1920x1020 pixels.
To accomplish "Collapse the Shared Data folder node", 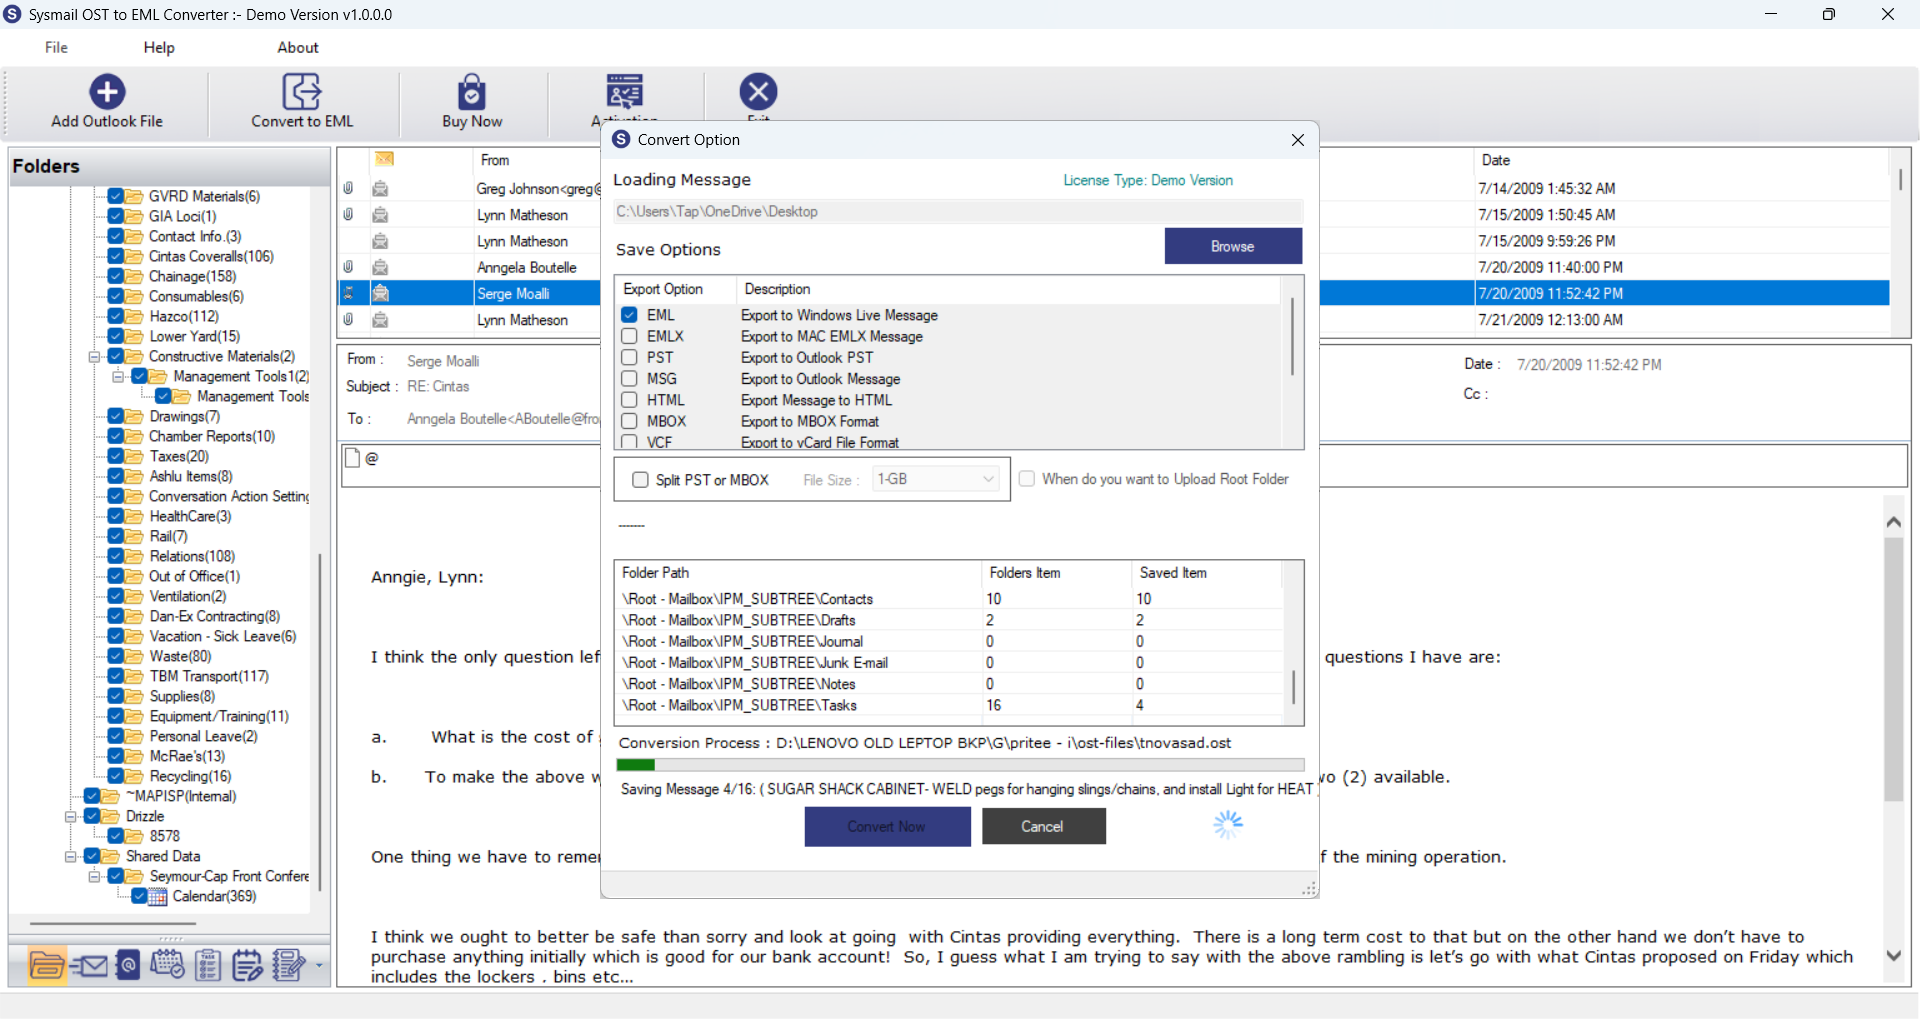I will [70, 856].
